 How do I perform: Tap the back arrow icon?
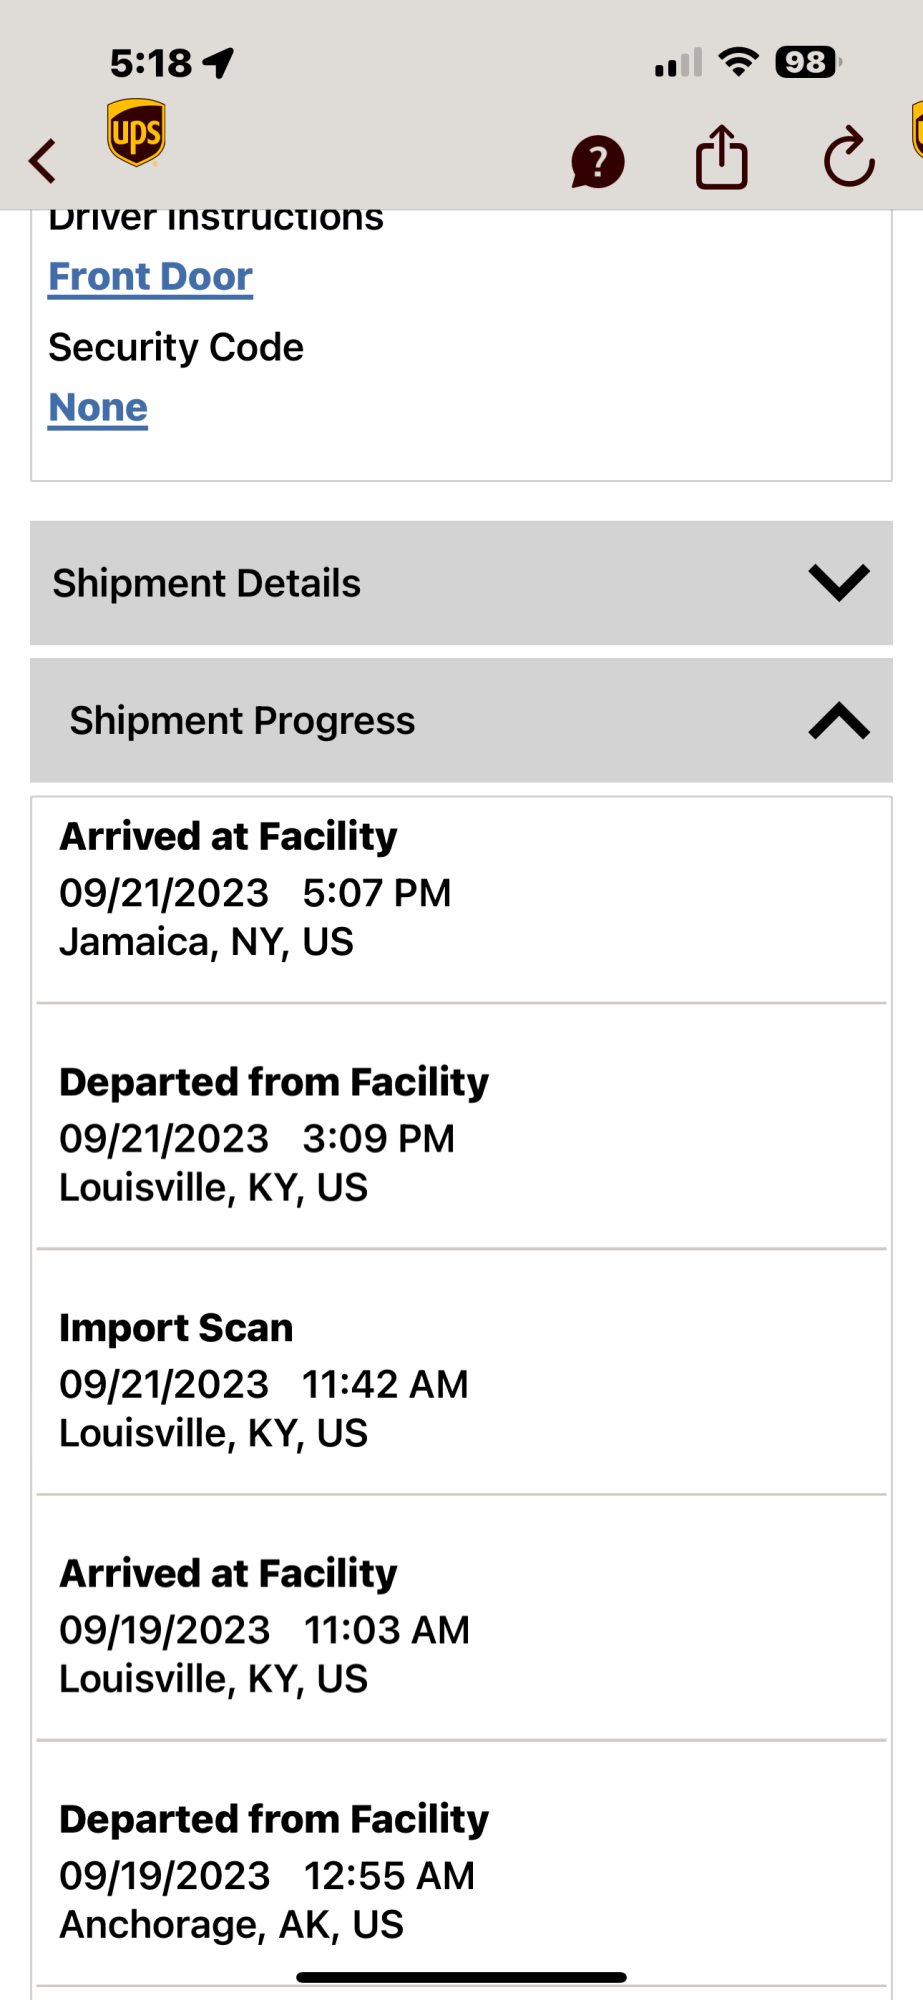coord(43,160)
